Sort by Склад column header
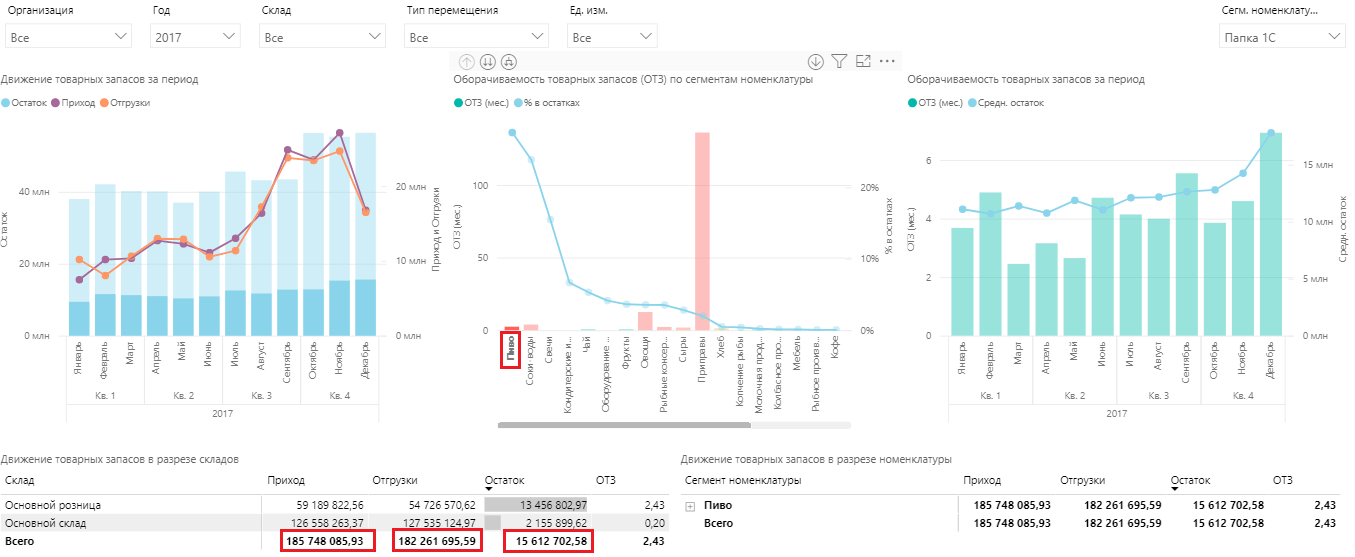Viewport: 1355px width, 557px height. tap(19, 481)
